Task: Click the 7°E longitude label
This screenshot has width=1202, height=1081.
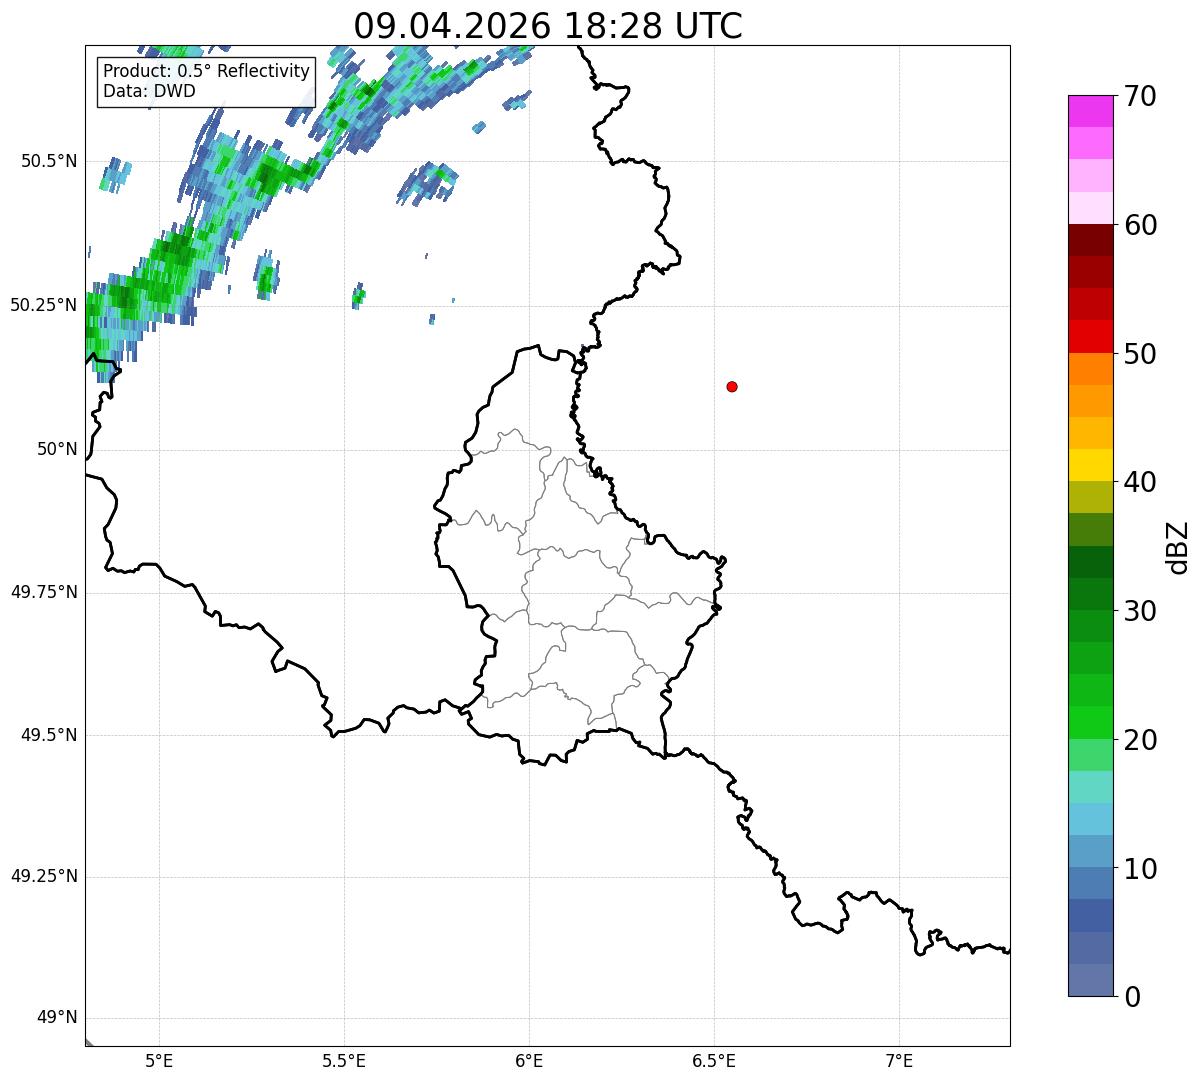Action: (900, 1060)
